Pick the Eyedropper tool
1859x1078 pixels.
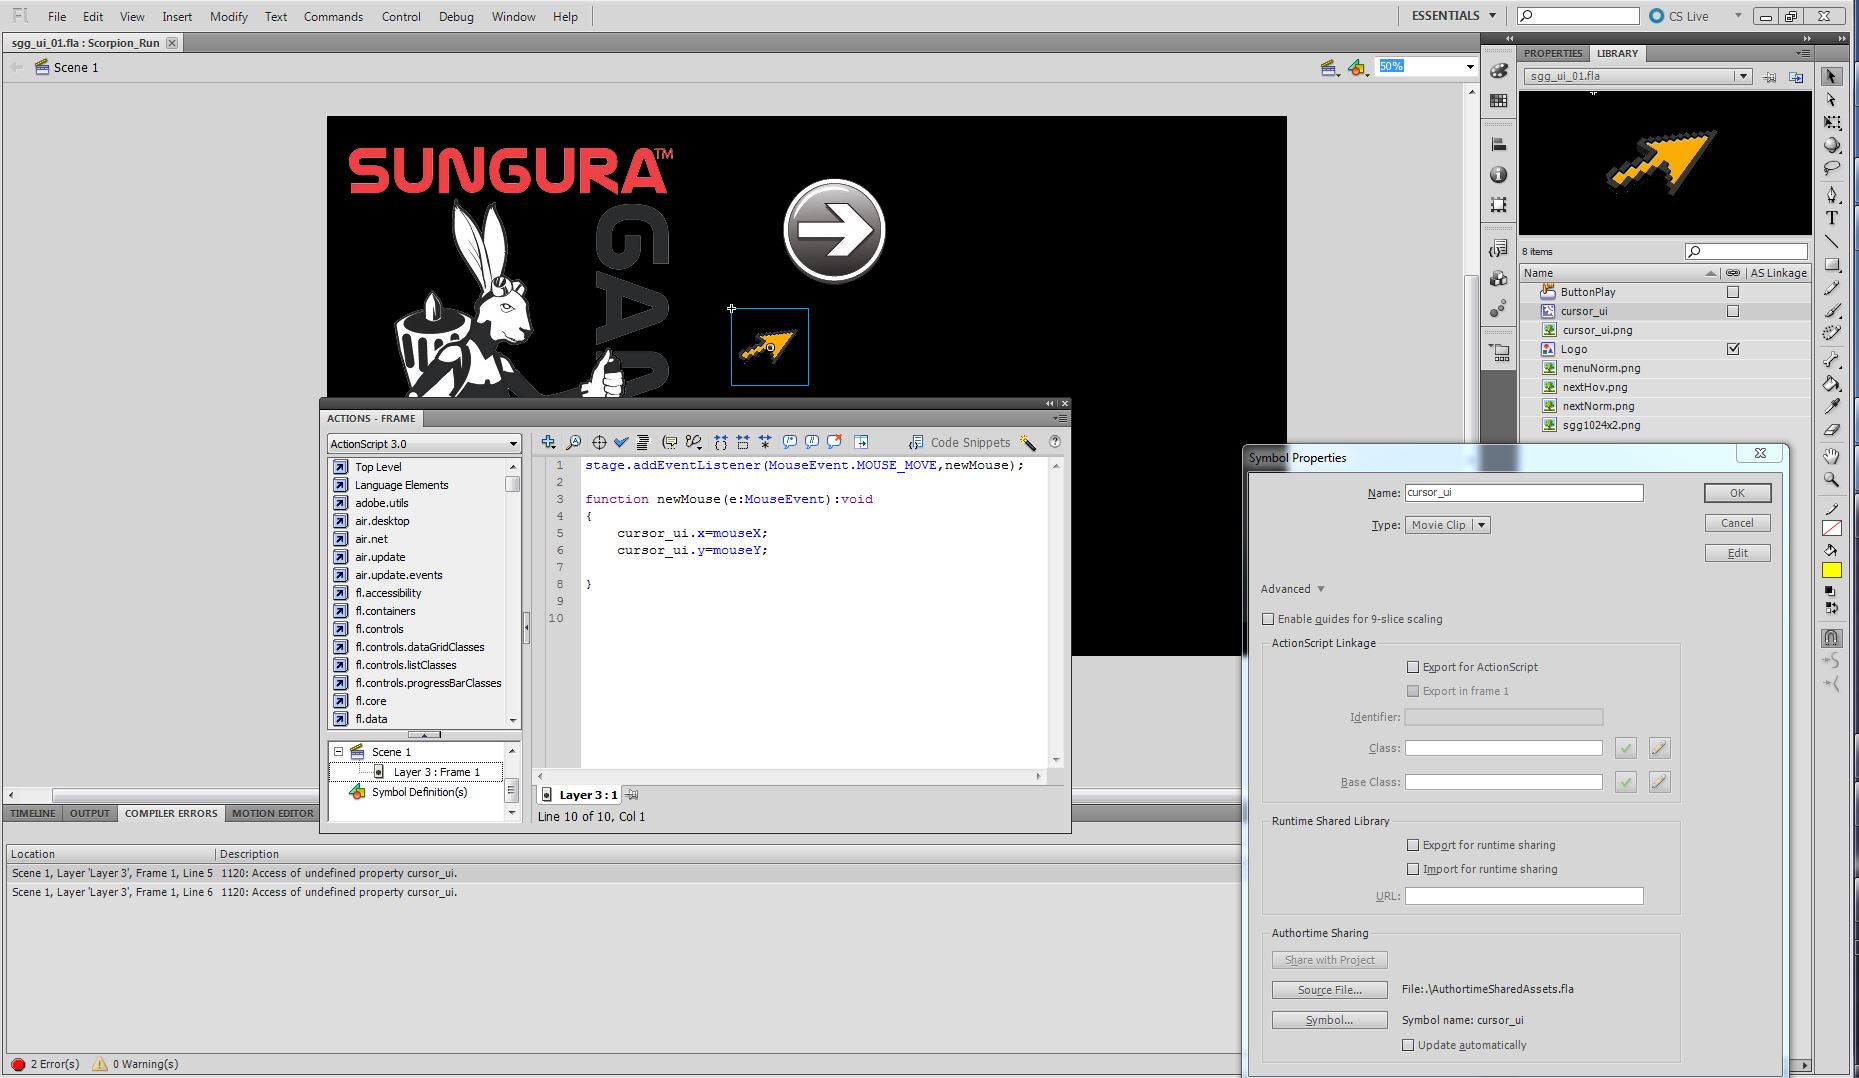(x=1834, y=407)
